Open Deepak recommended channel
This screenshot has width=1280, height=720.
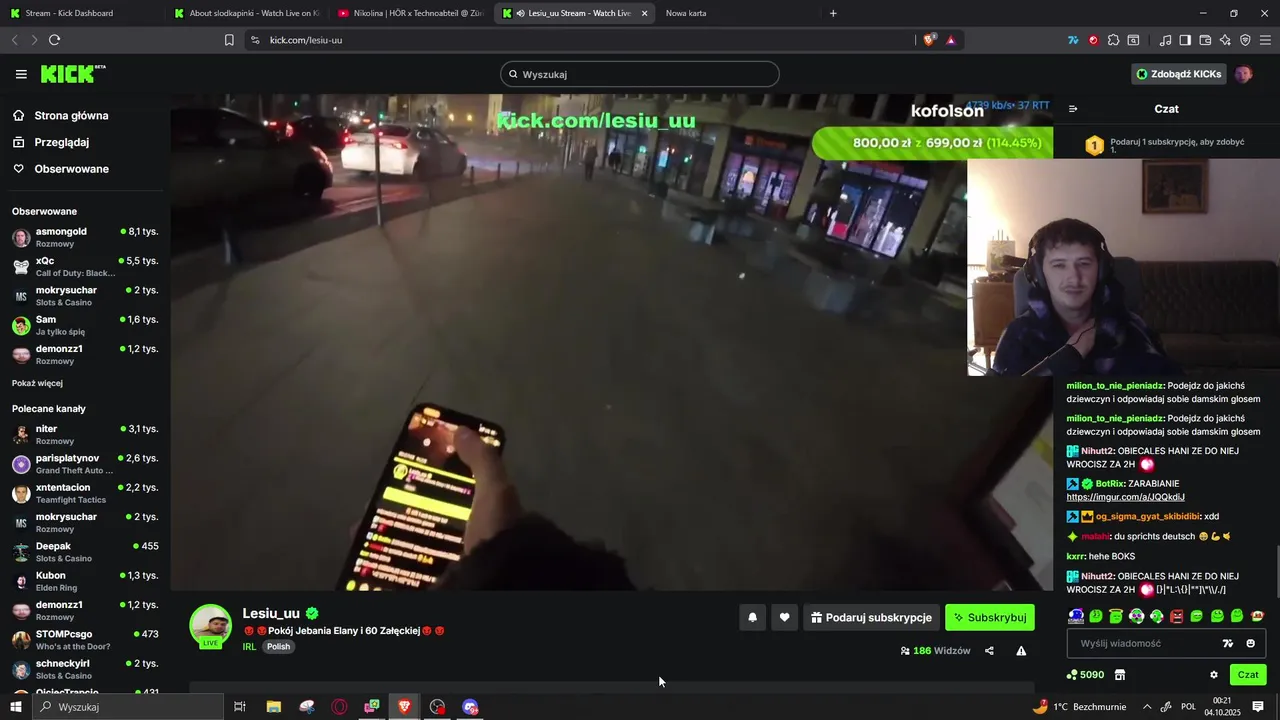(x=84, y=552)
